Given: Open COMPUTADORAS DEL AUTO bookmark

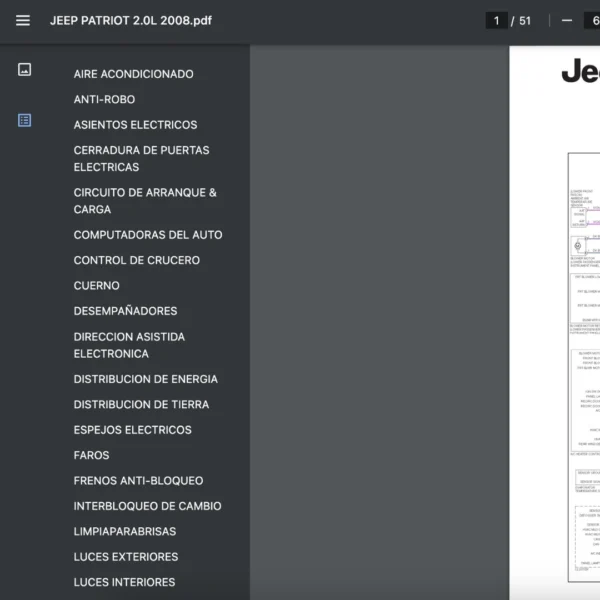Looking at the screenshot, I should [148, 235].
